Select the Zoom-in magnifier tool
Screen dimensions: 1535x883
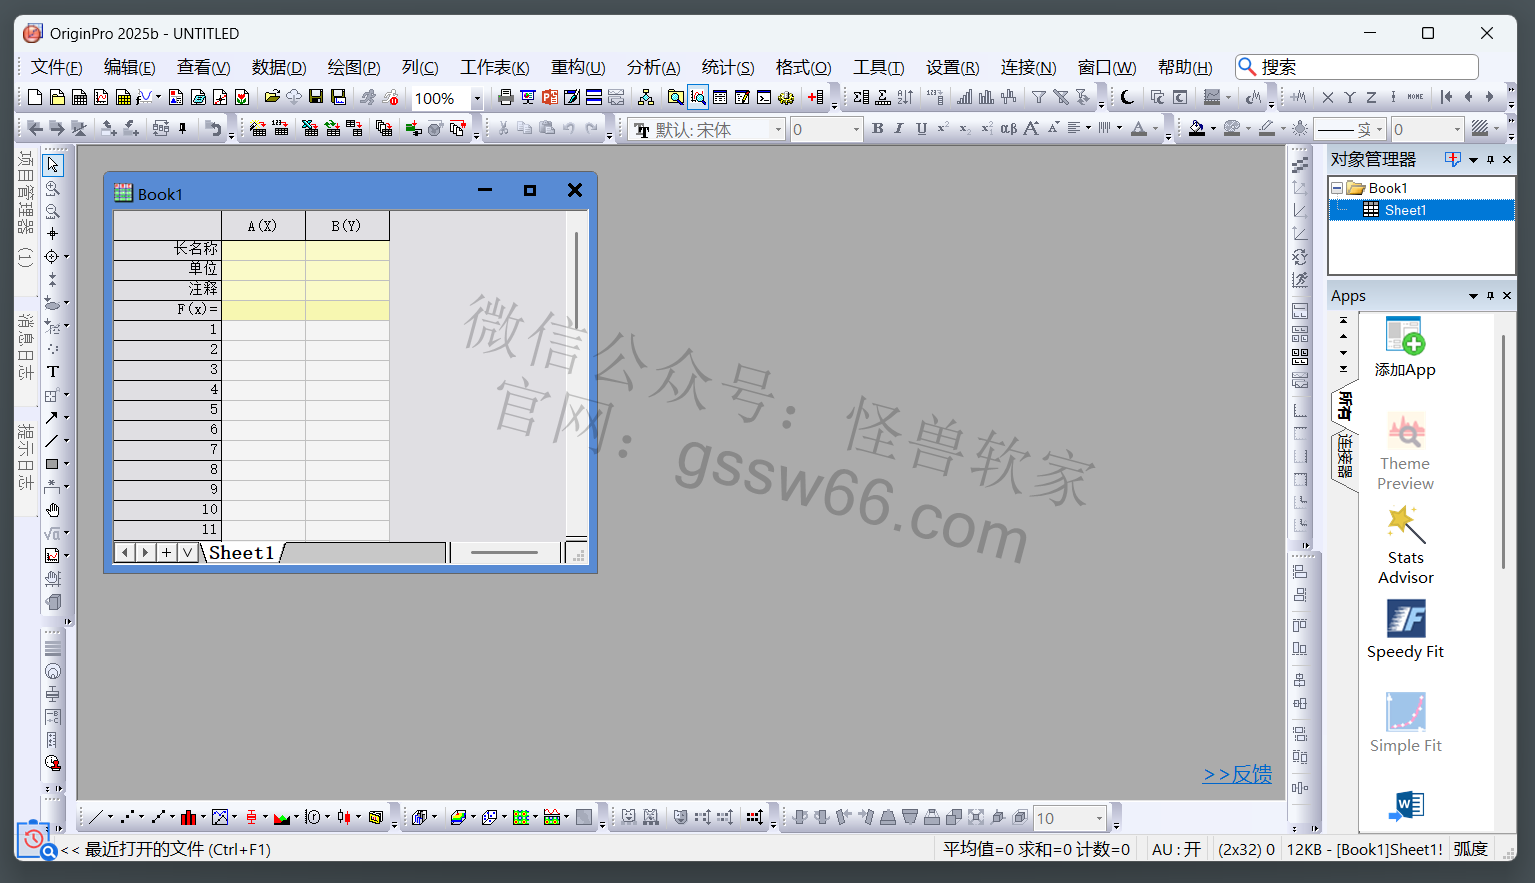[53, 188]
